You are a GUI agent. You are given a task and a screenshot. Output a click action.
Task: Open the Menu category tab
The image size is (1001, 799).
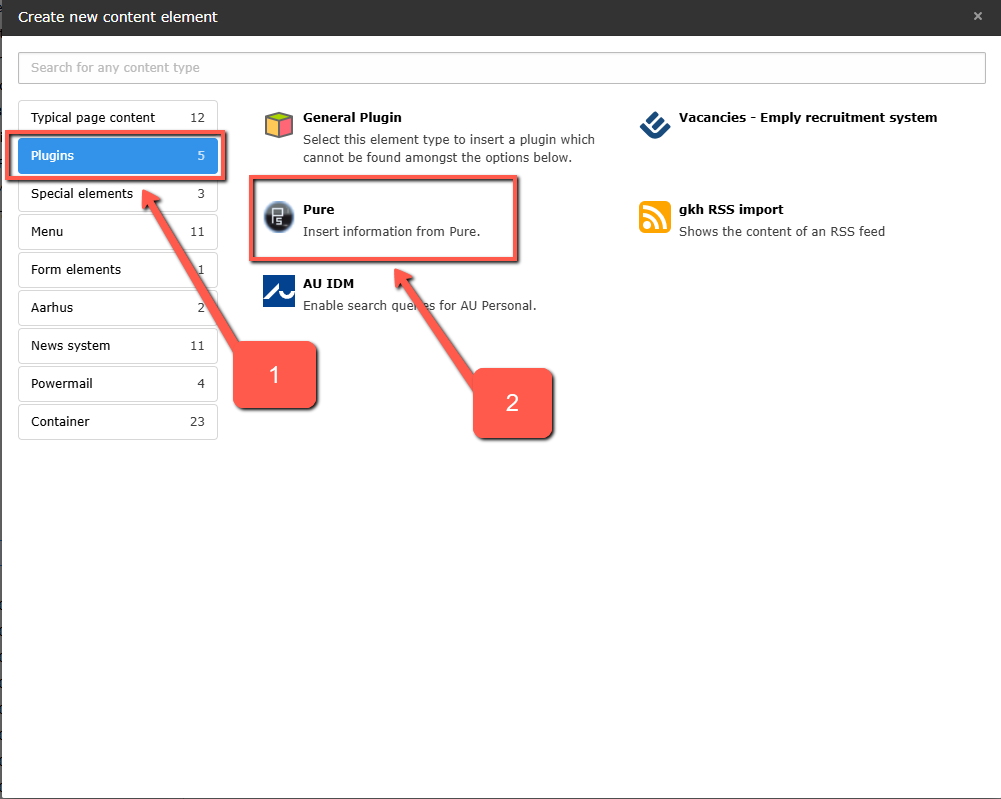point(117,232)
